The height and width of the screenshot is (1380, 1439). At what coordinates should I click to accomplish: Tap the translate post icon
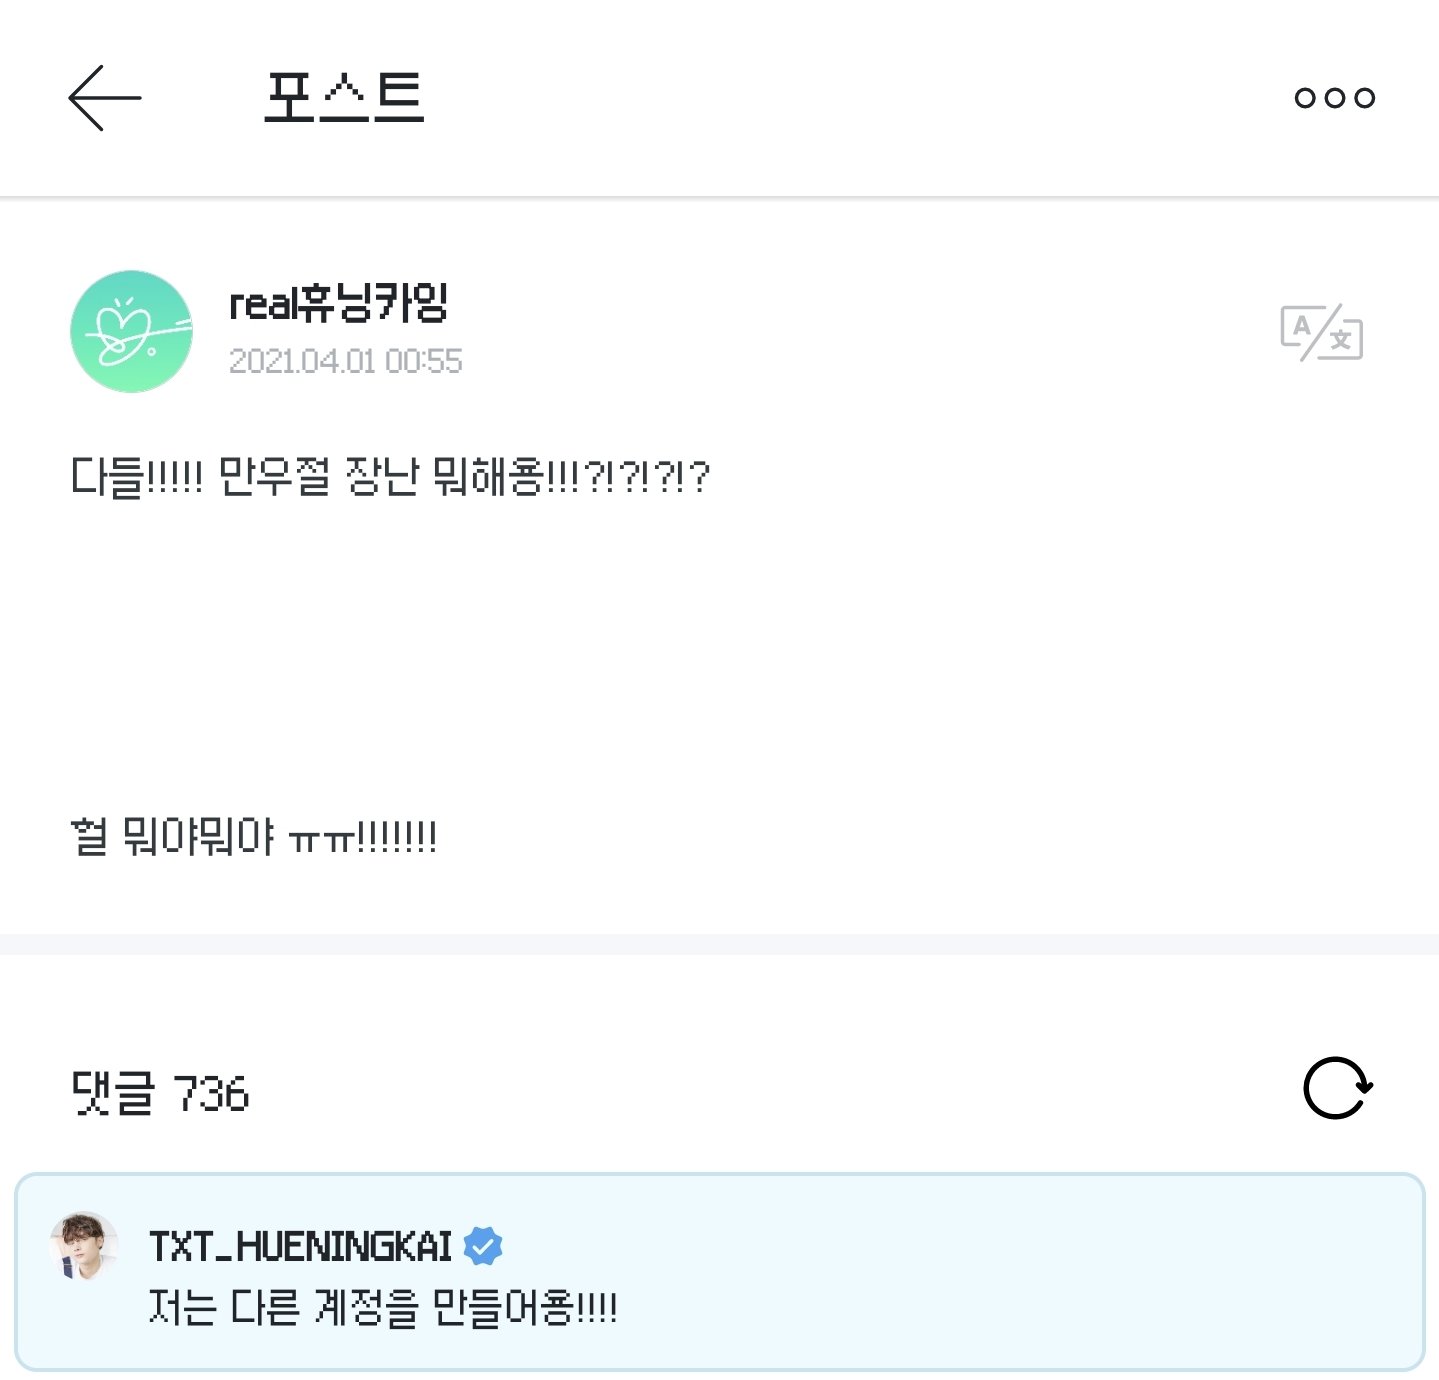1321,332
